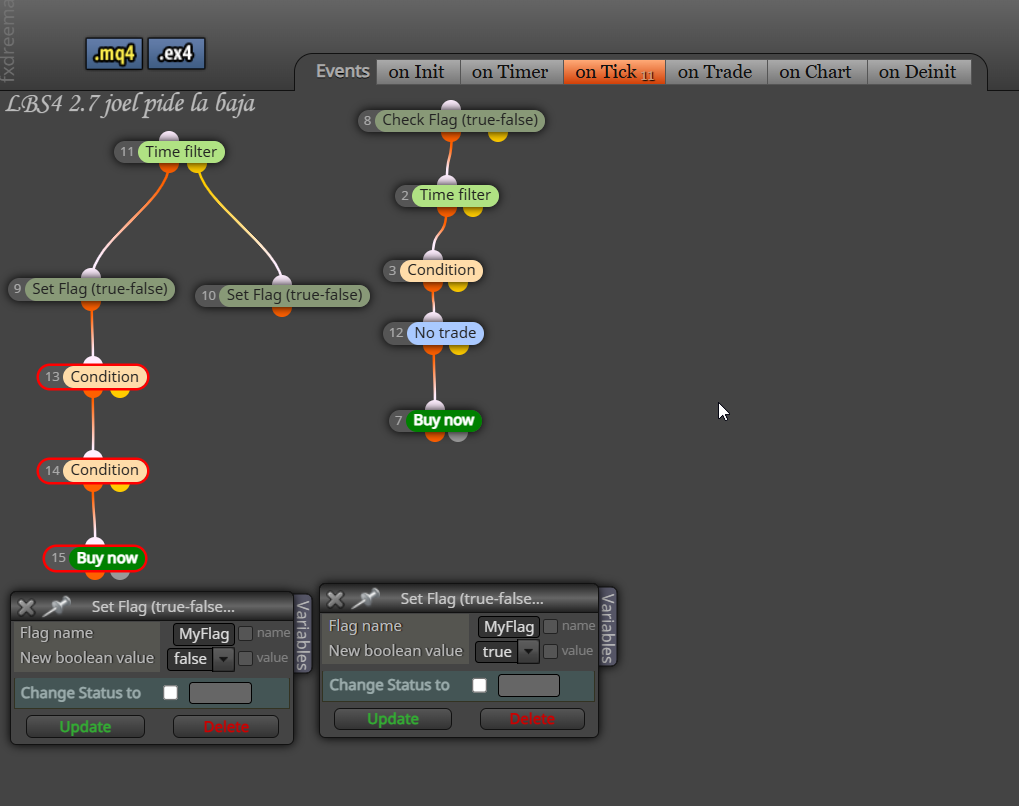Close the left Set Flag panel (false)
This screenshot has height=806, width=1019.
click(x=26, y=607)
